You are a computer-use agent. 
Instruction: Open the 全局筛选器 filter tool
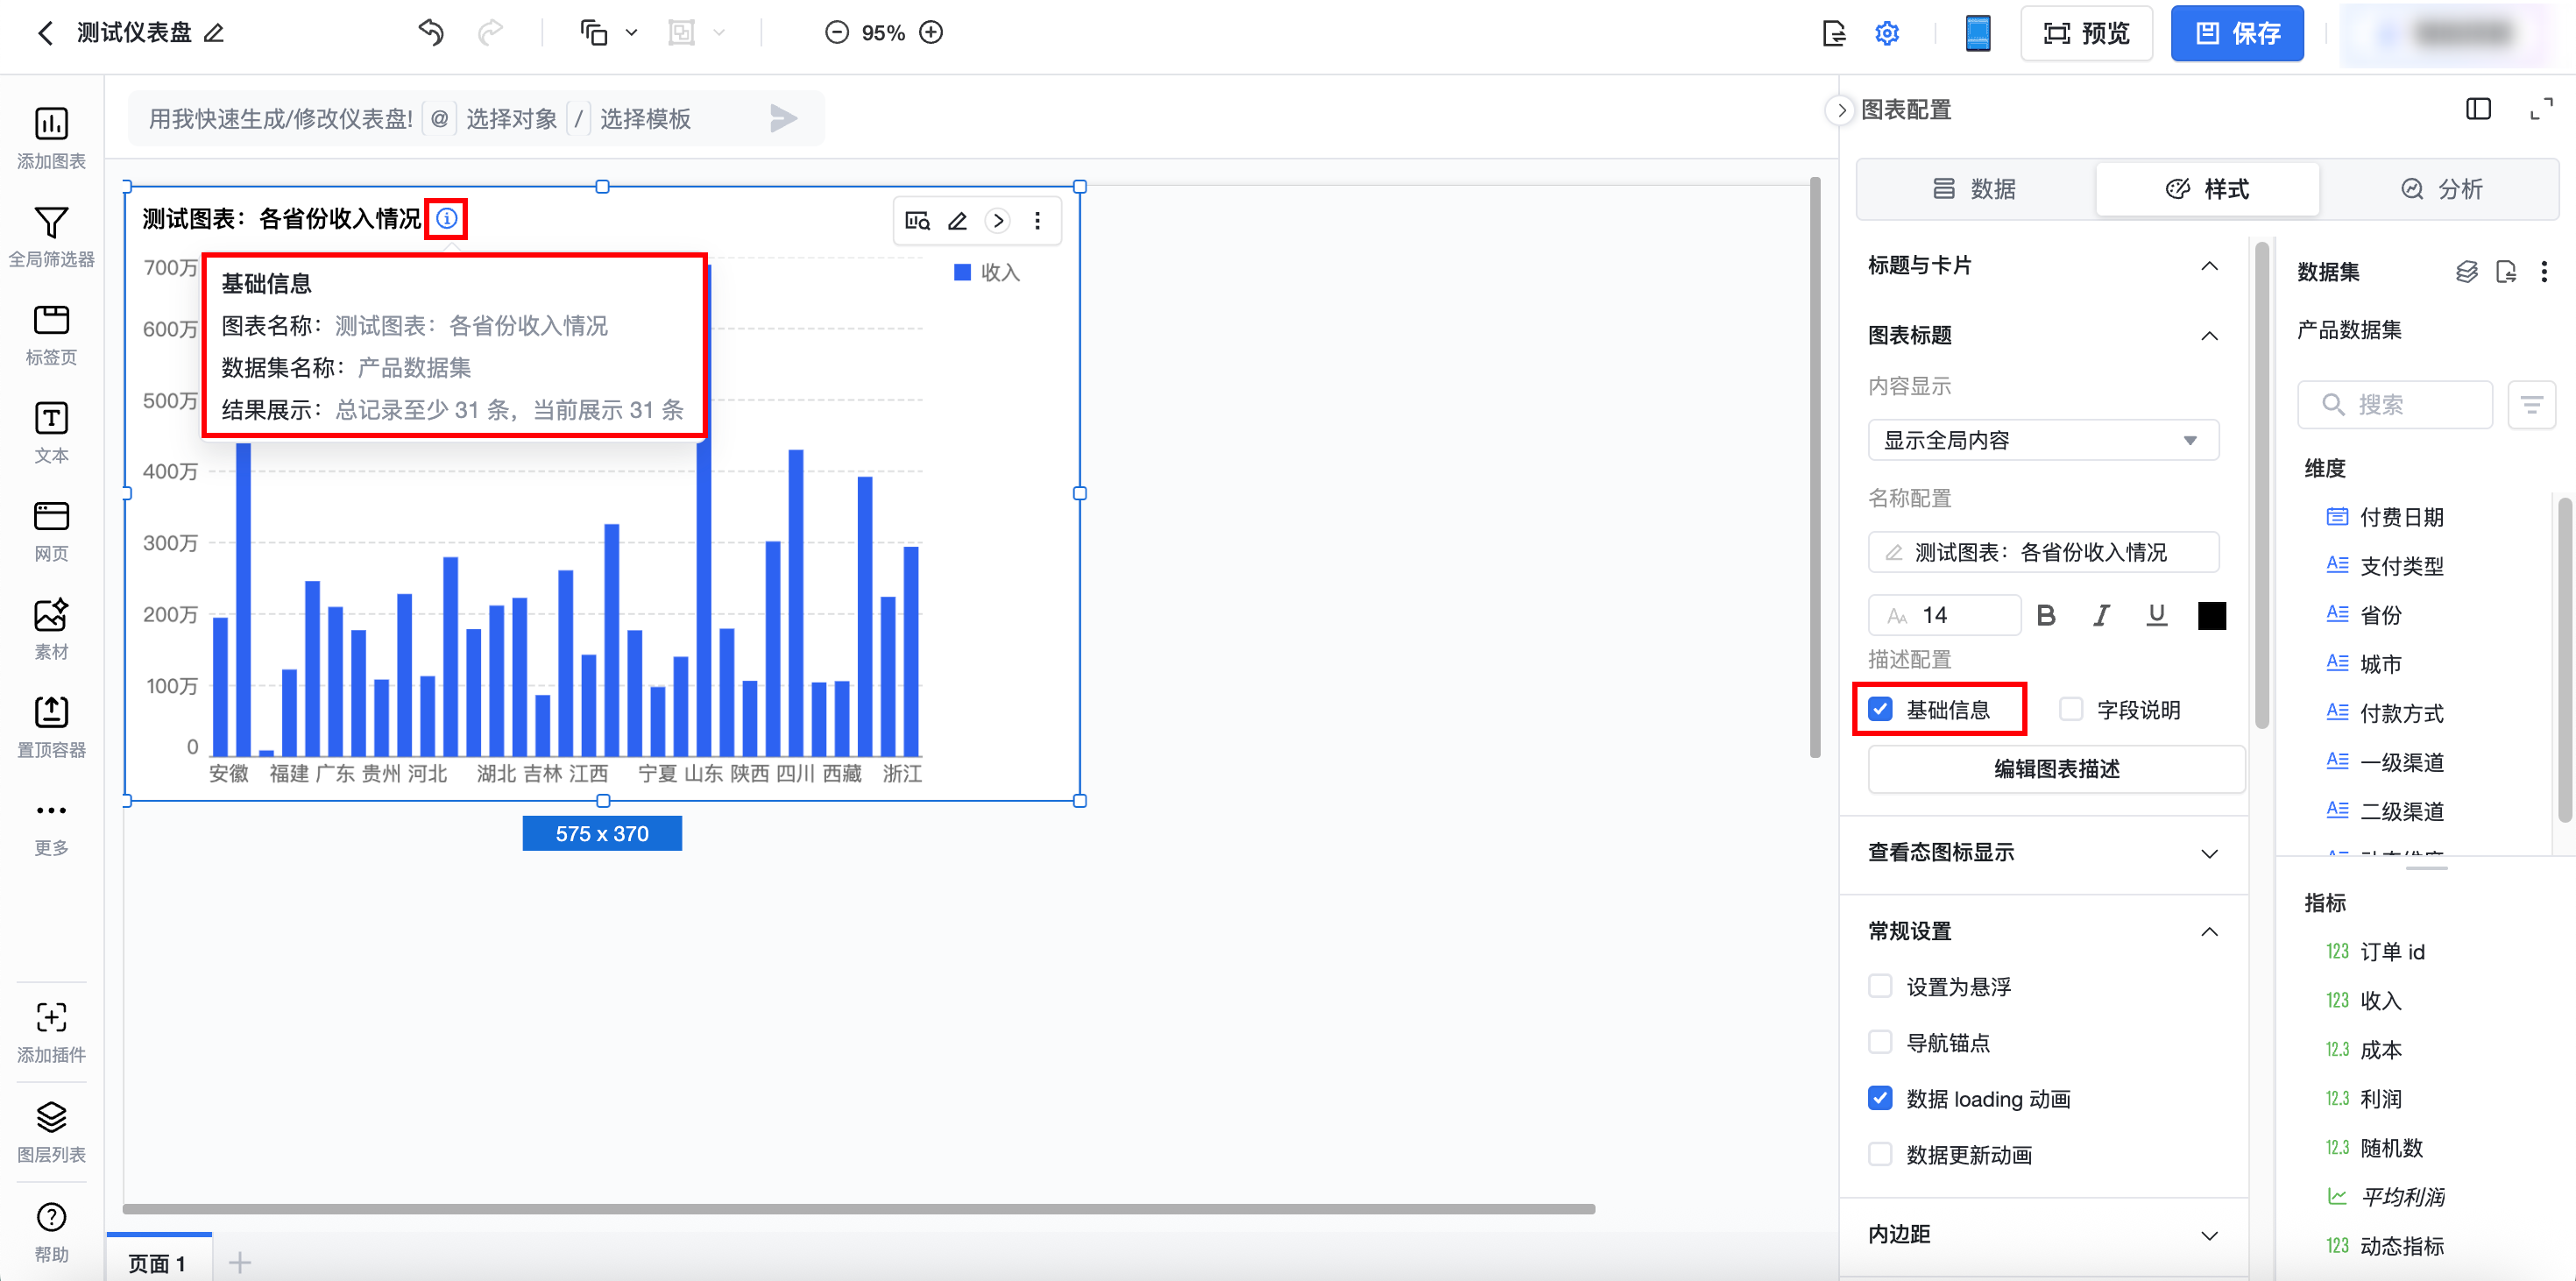tap(51, 223)
